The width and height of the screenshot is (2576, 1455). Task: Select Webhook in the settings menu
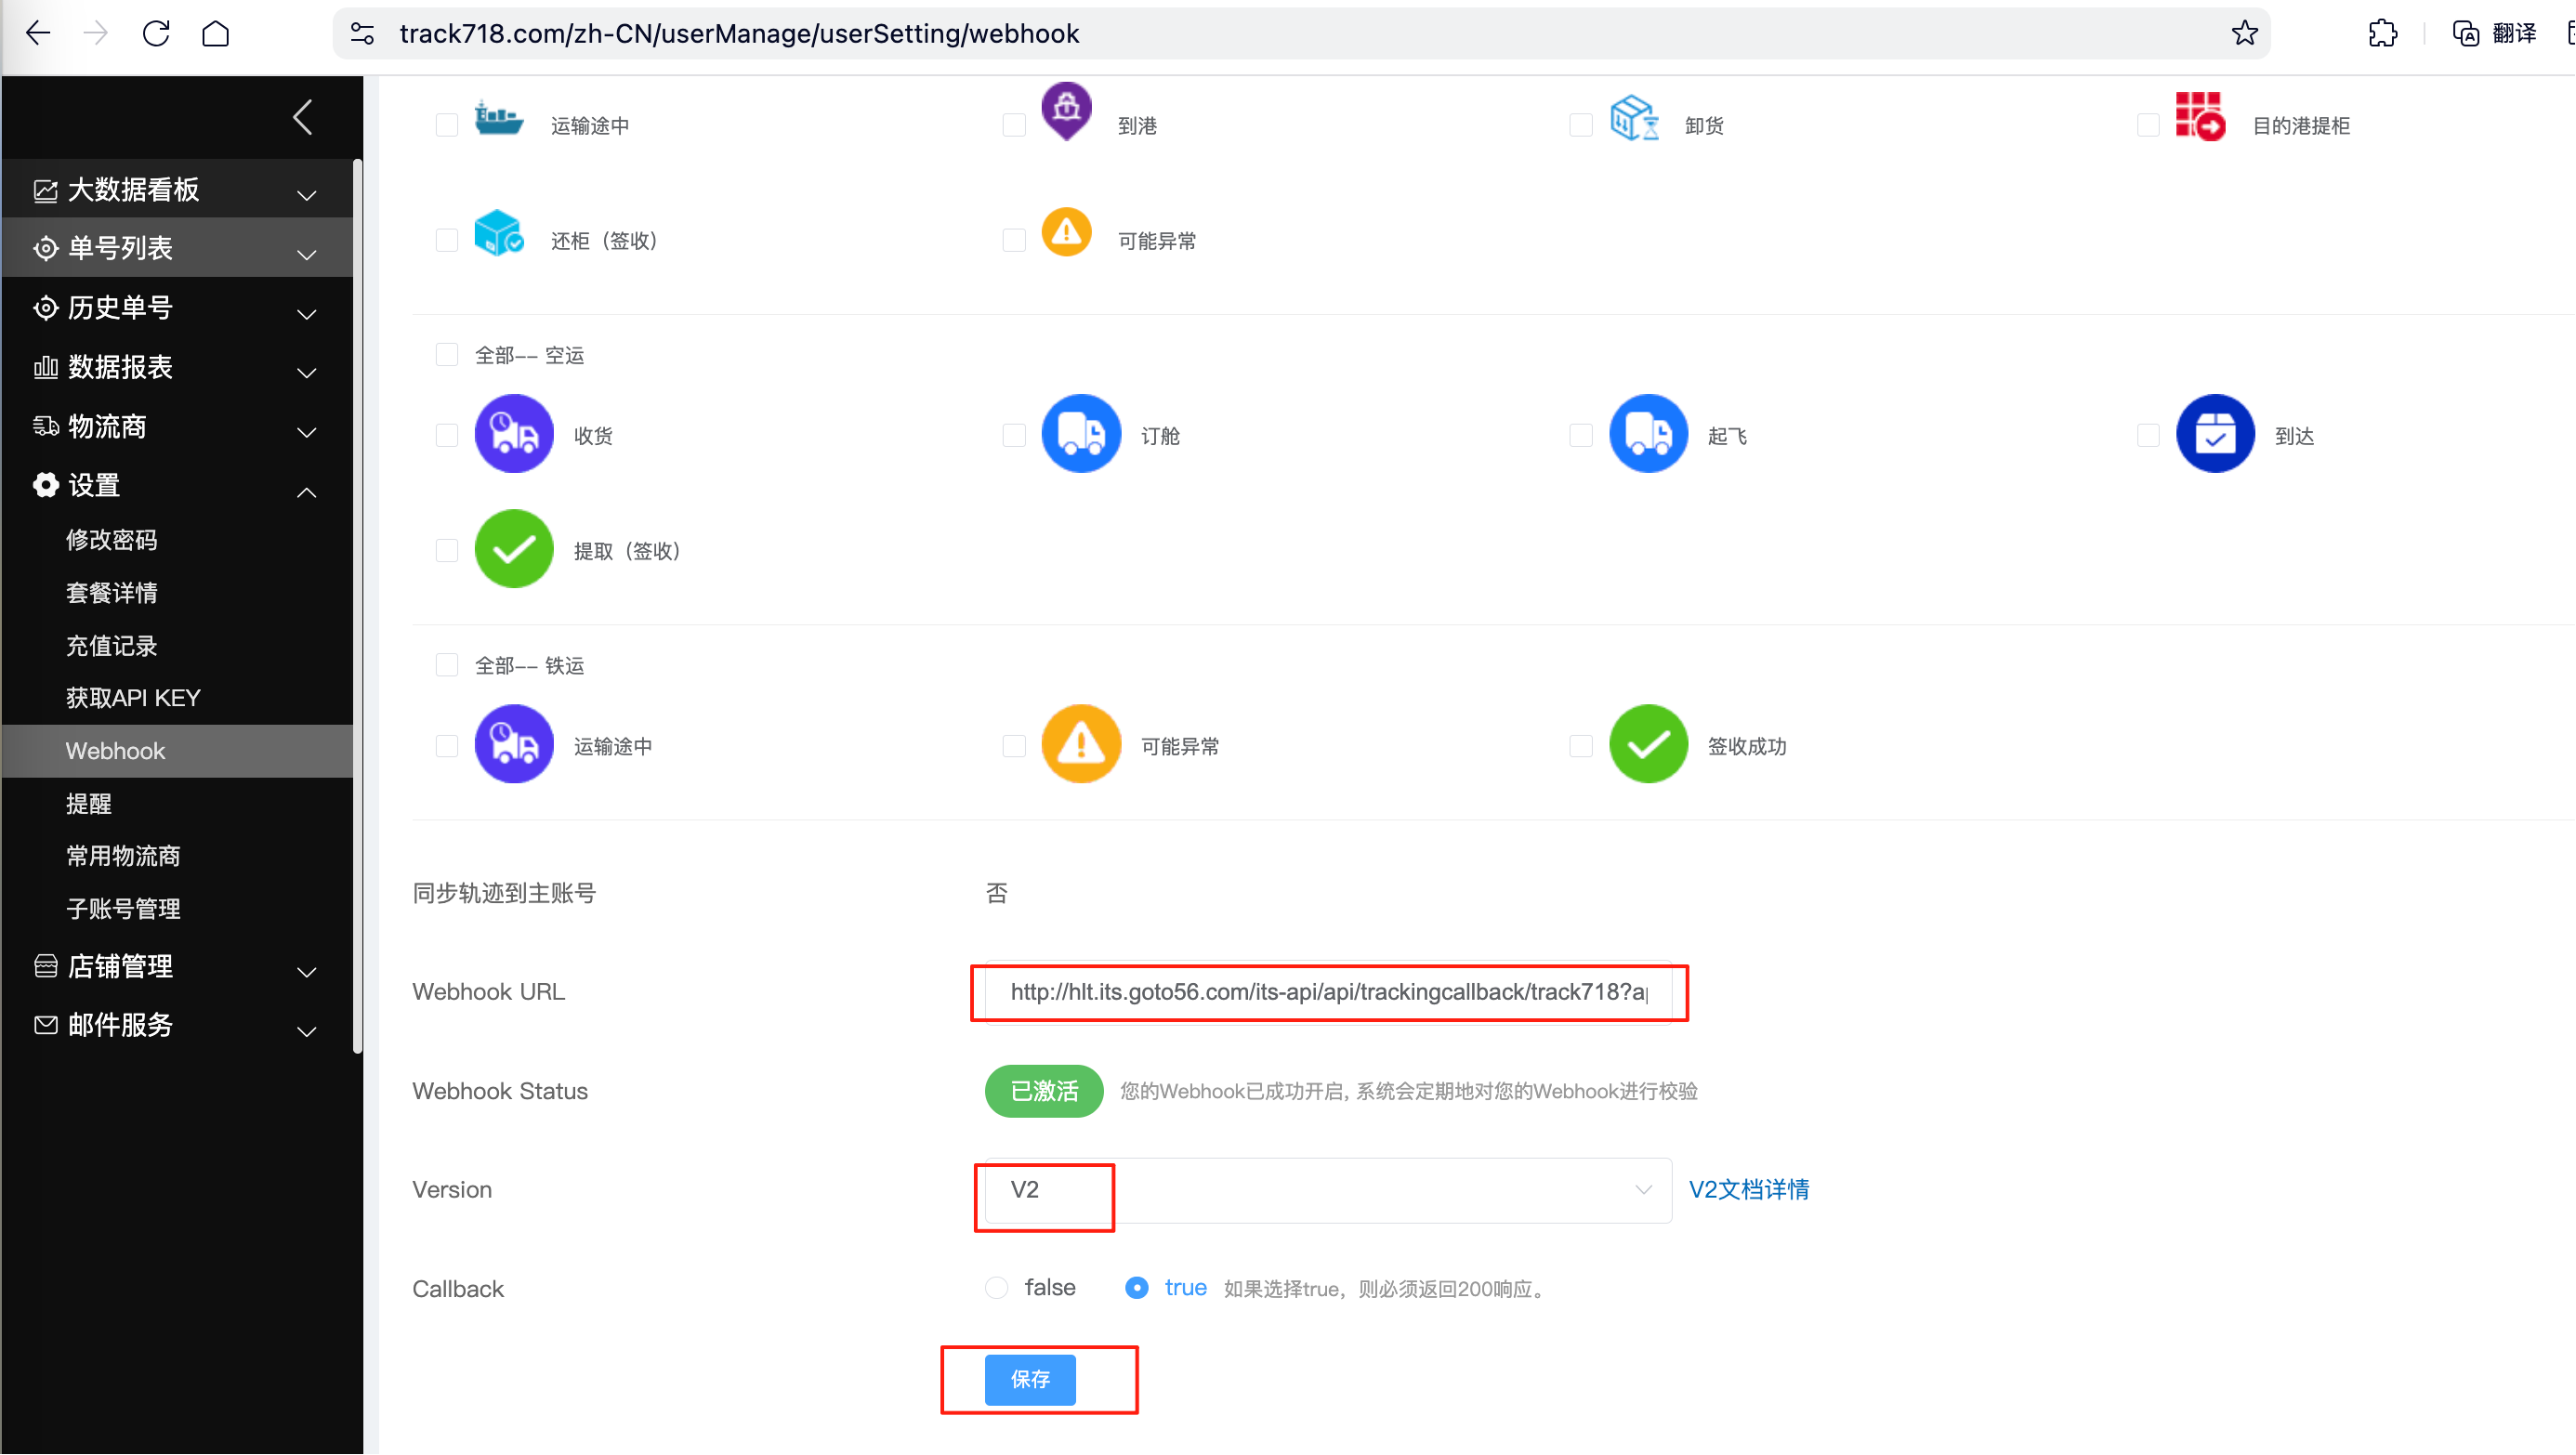point(177,751)
